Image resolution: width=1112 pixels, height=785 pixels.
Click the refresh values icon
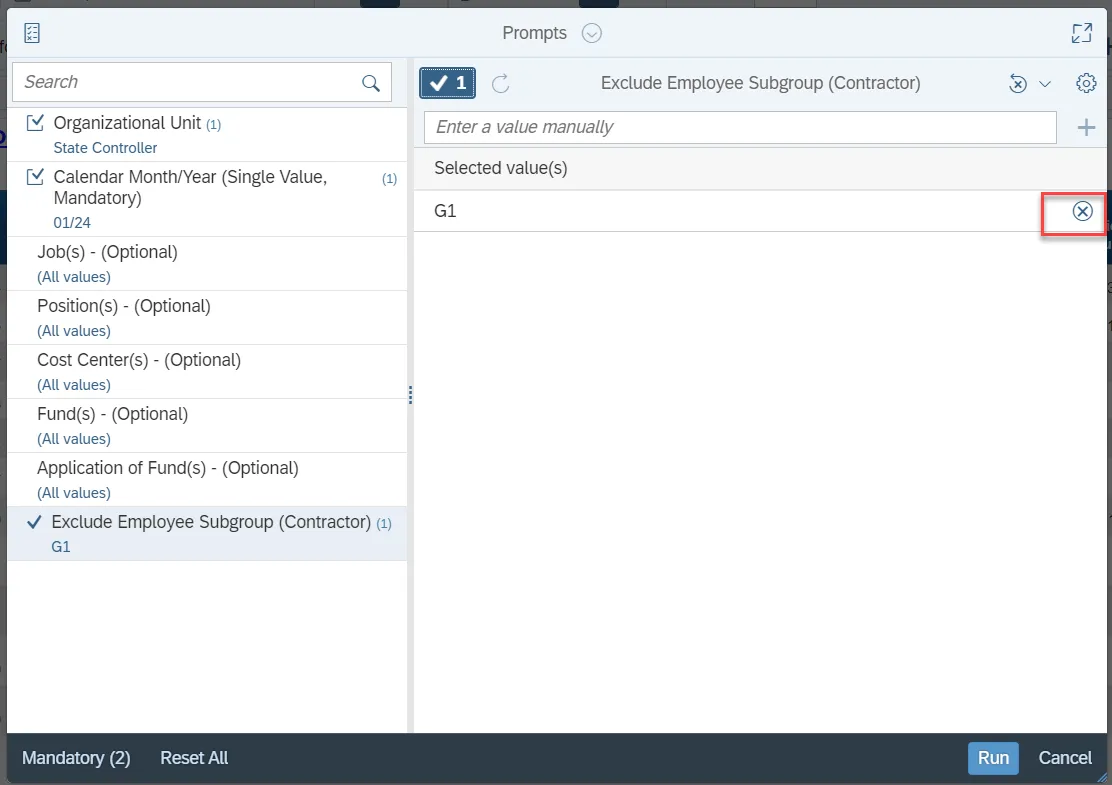(x=501, y=83)
